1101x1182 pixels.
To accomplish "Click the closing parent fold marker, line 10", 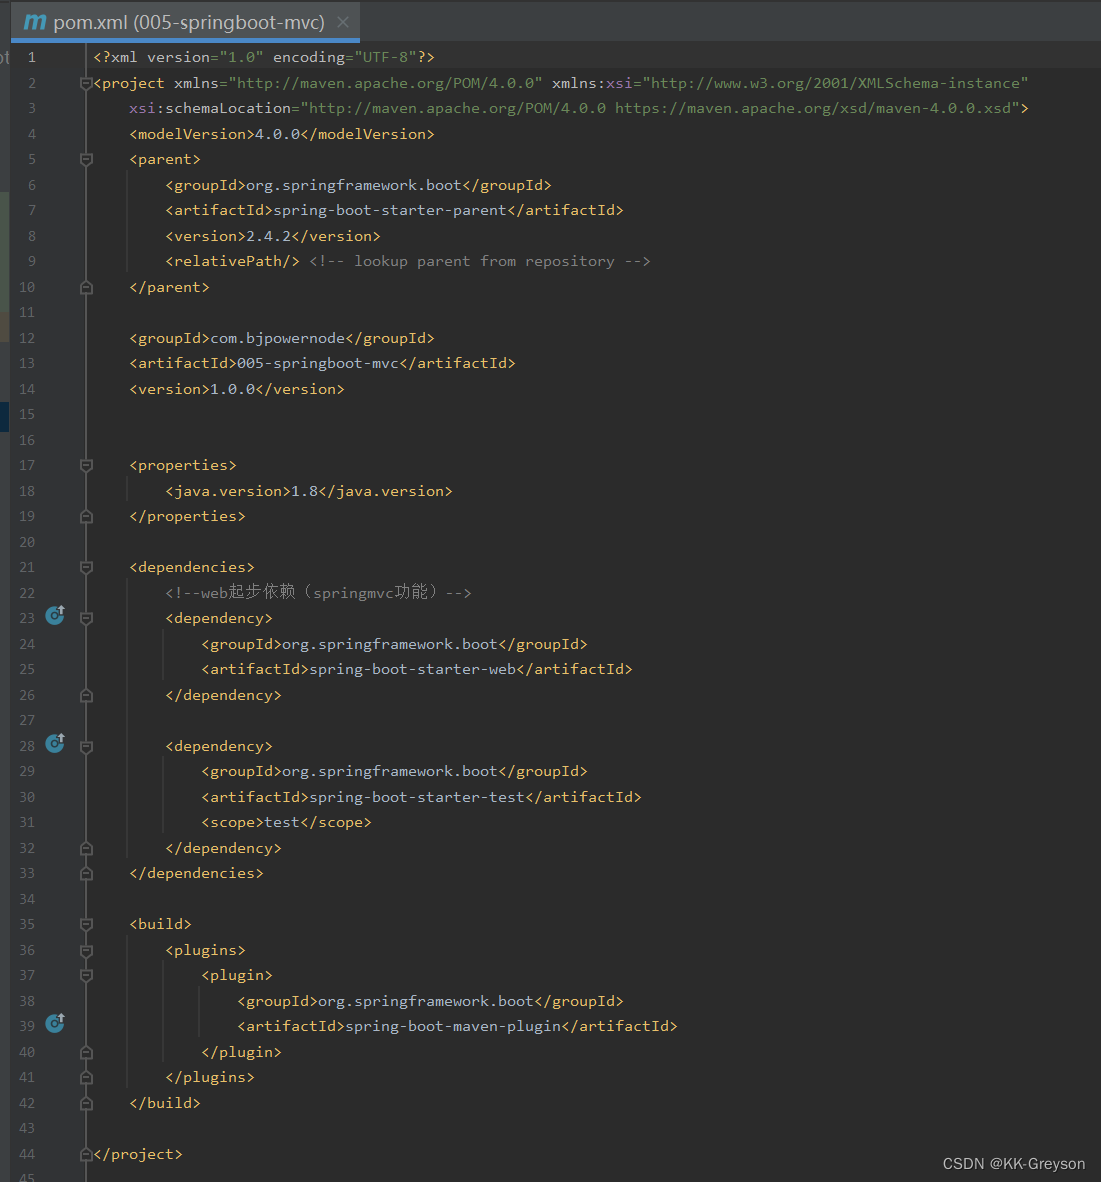I will click(86, 287).
